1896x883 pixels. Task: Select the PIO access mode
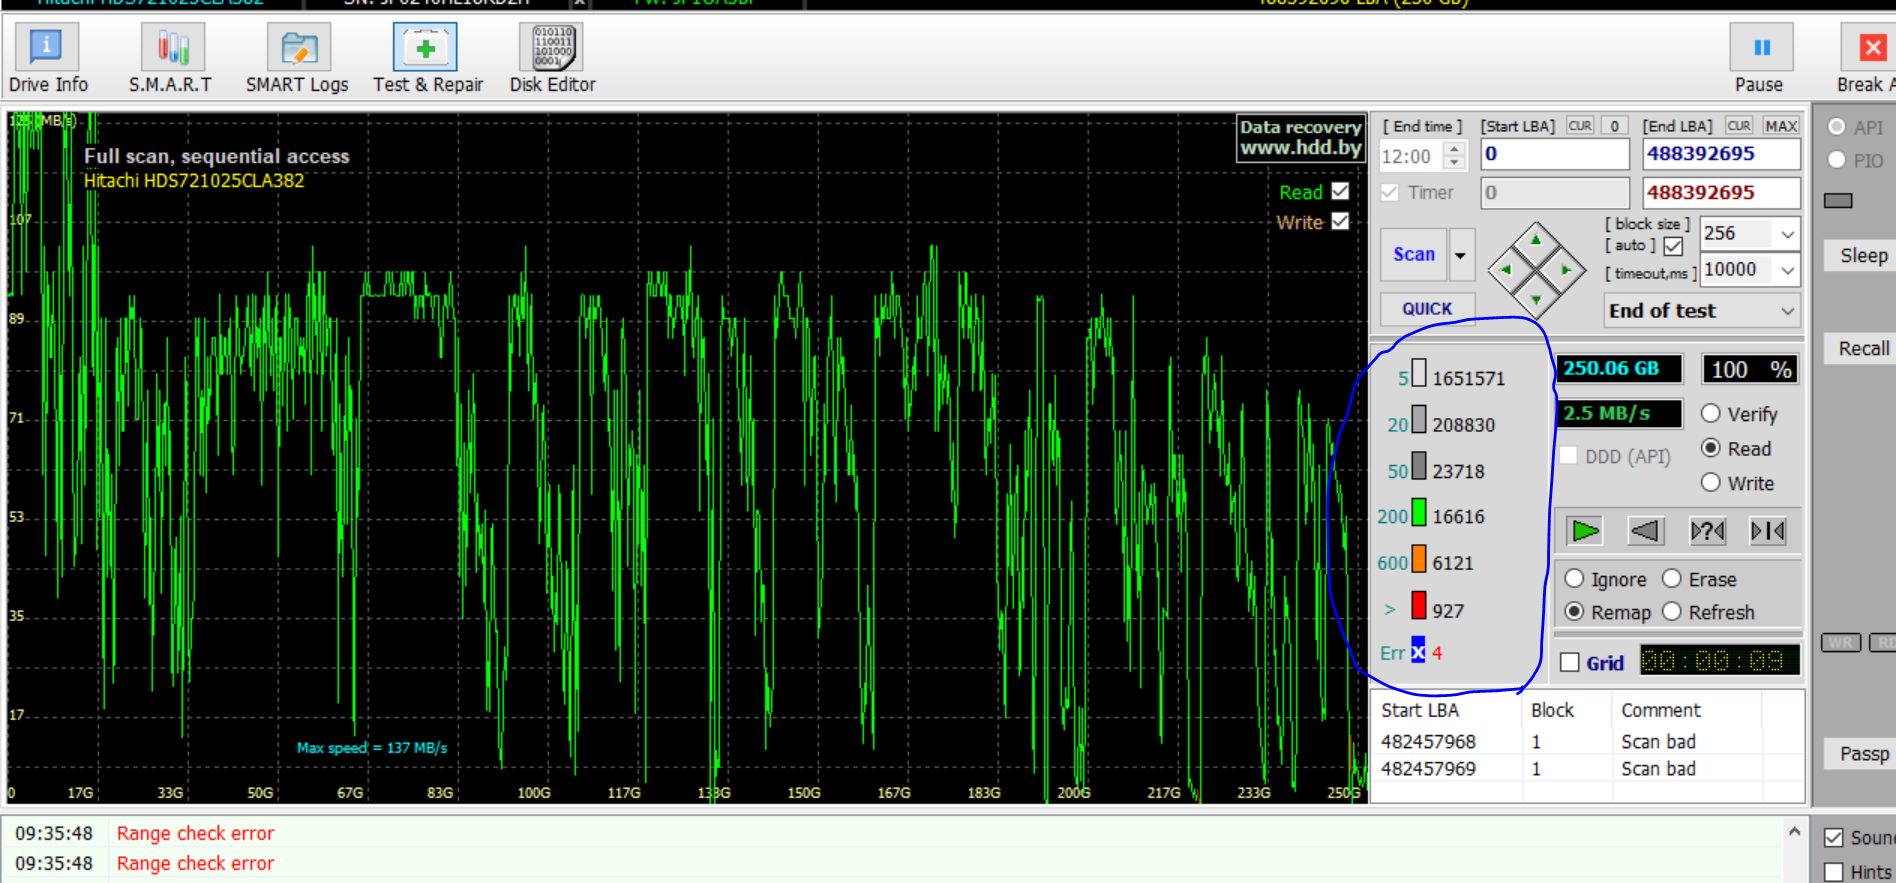(1837, 160)
